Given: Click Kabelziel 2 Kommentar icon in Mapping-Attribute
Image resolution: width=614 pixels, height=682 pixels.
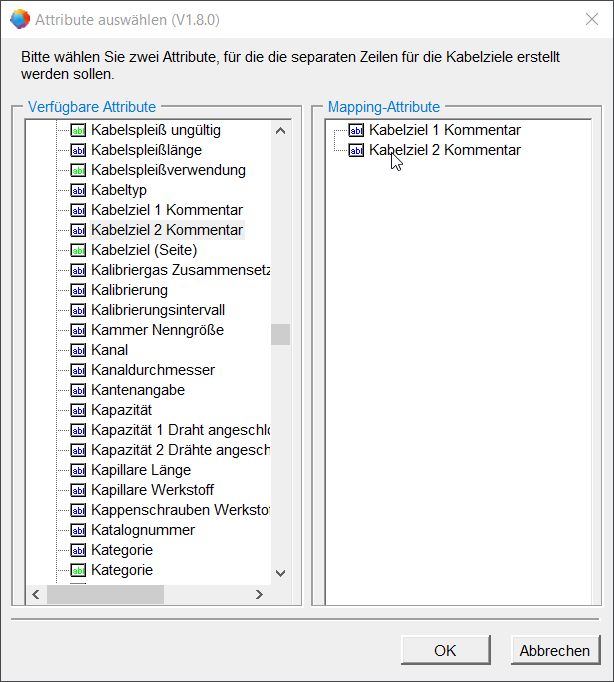Looking at the screenshot, I should (356, 150).
